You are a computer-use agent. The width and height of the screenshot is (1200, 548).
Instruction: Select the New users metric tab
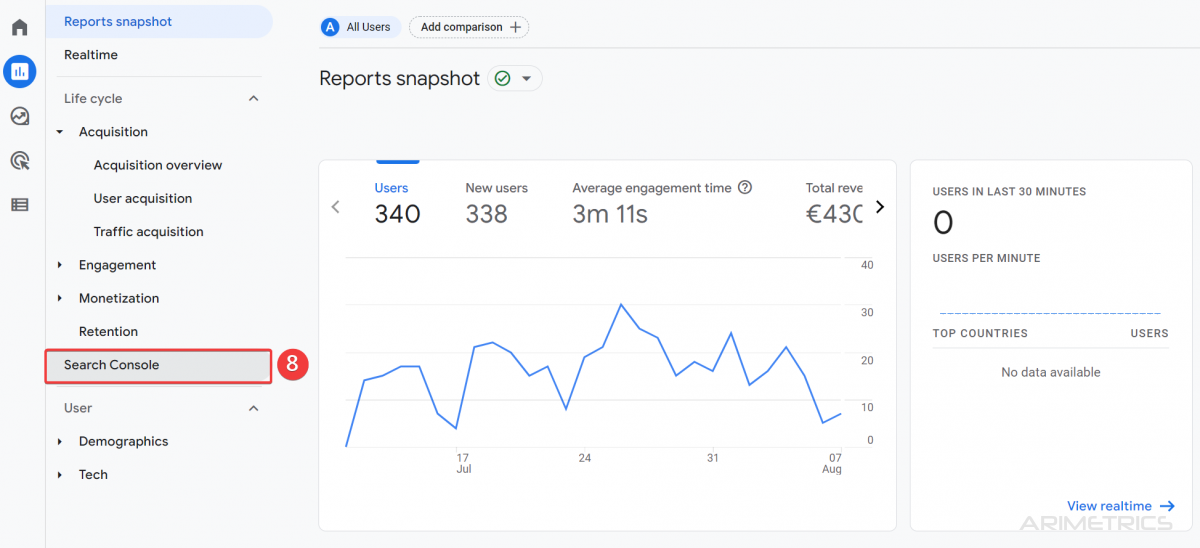pyautogui.click(x=497, y=202)
